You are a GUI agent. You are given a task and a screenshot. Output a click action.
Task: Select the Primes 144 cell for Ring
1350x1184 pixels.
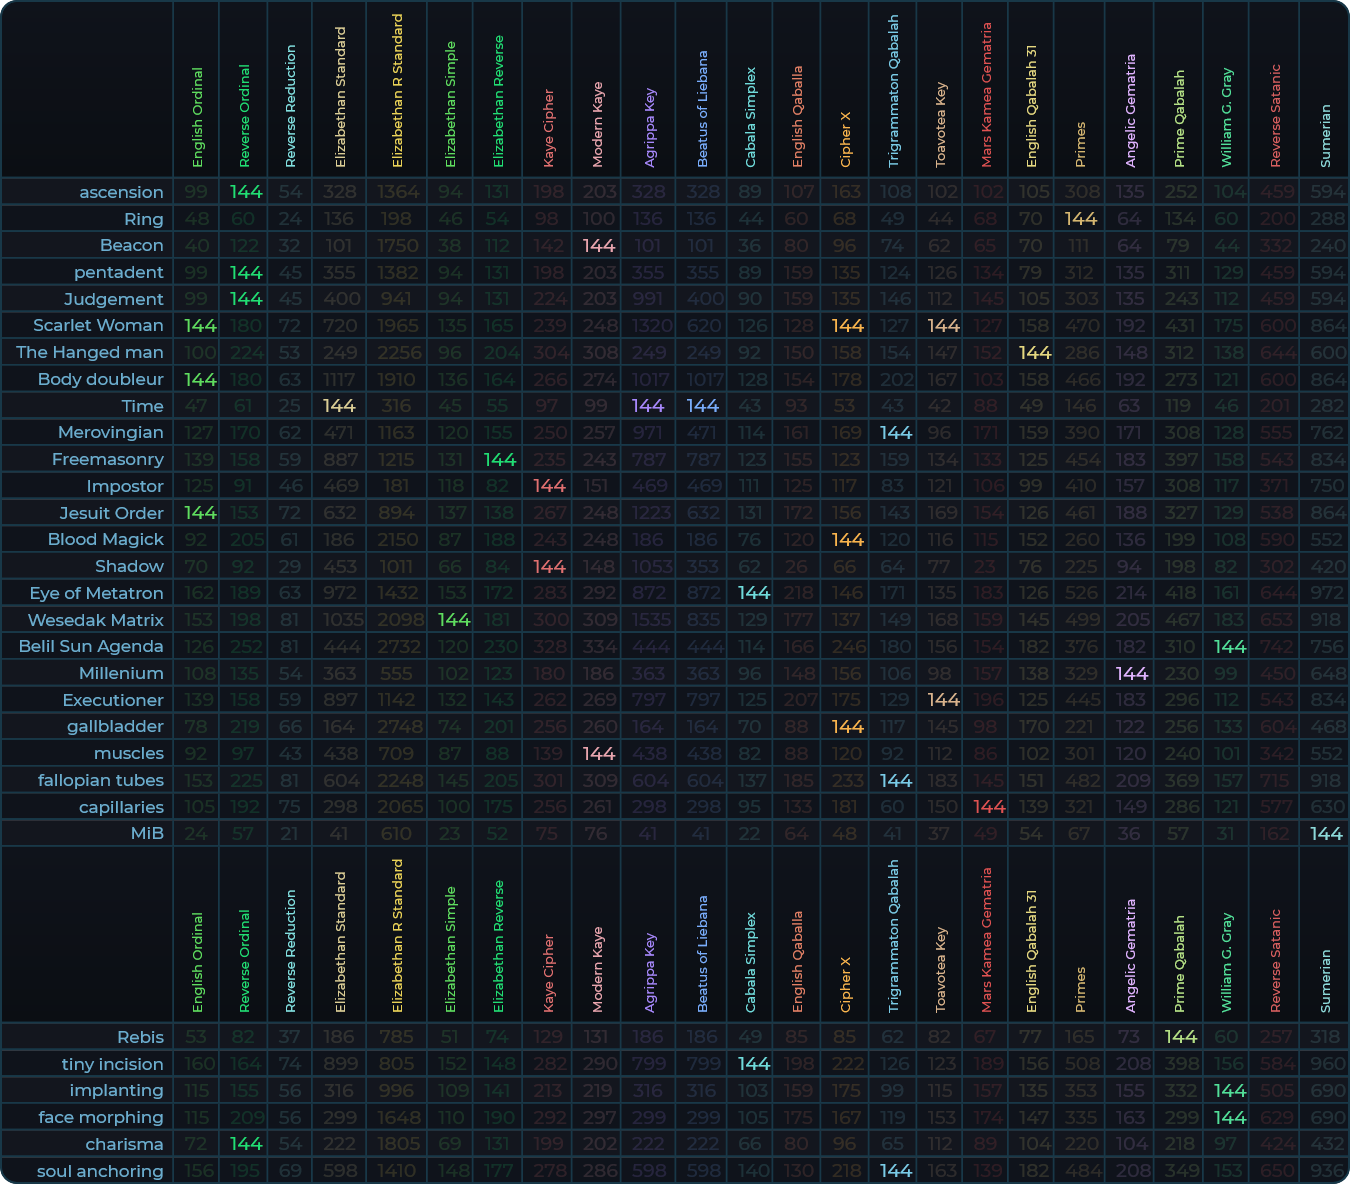1080,219
